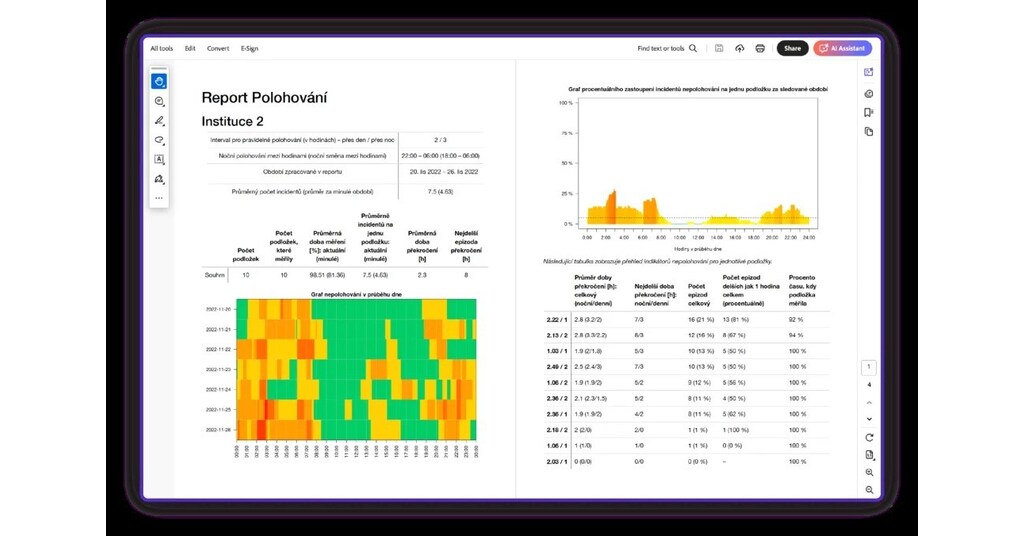The height and width of the screenshot is (536, 1024).
Task: Click row label 2.49 / 2
Action: (x=557, y=367)
